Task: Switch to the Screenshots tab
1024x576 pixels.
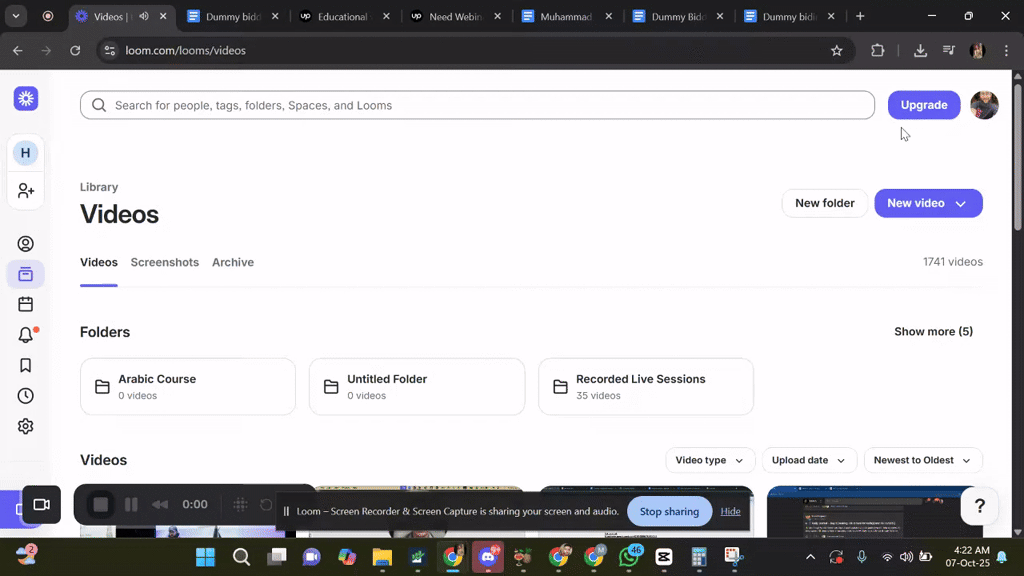Action: [x=165, y=263]
